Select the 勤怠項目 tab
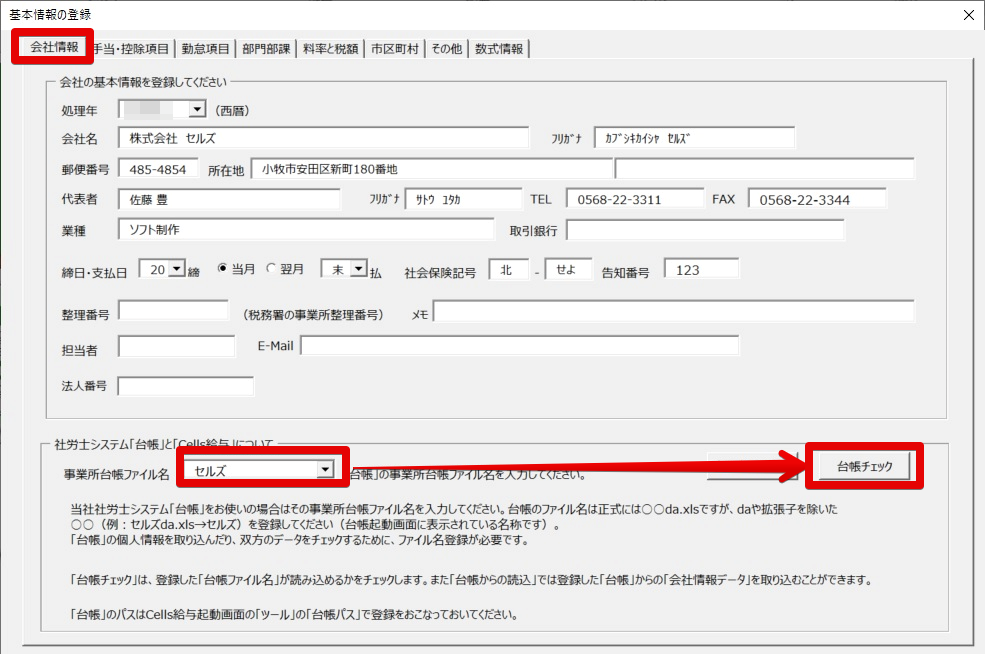This screenshot has width=986, height=654. click(x=206, y=48)
